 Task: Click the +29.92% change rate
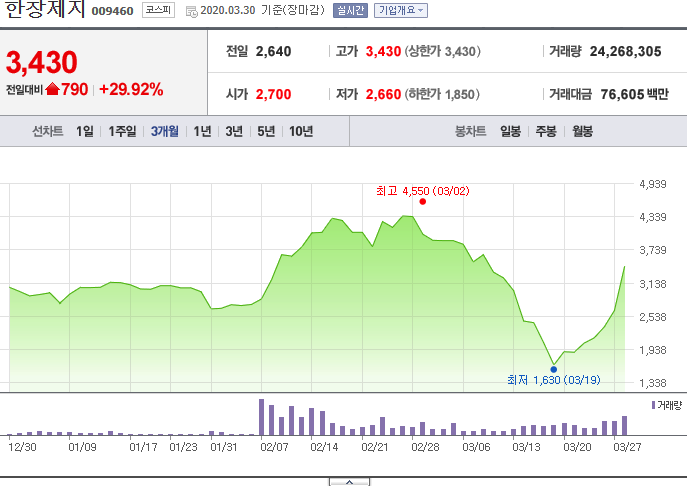pos(131,89)
